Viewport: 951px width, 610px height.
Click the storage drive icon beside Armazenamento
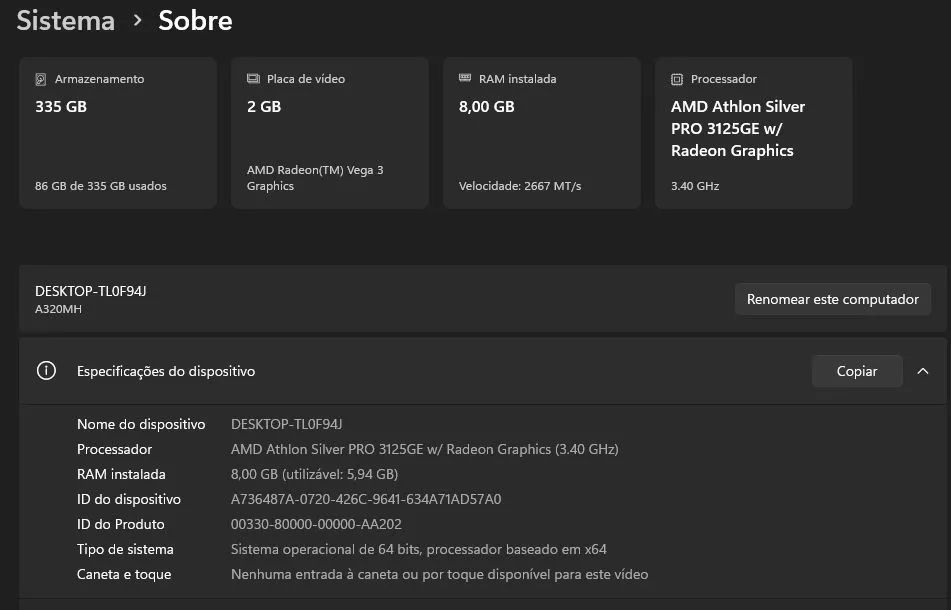pyautogui.click(x=41, y=79)
